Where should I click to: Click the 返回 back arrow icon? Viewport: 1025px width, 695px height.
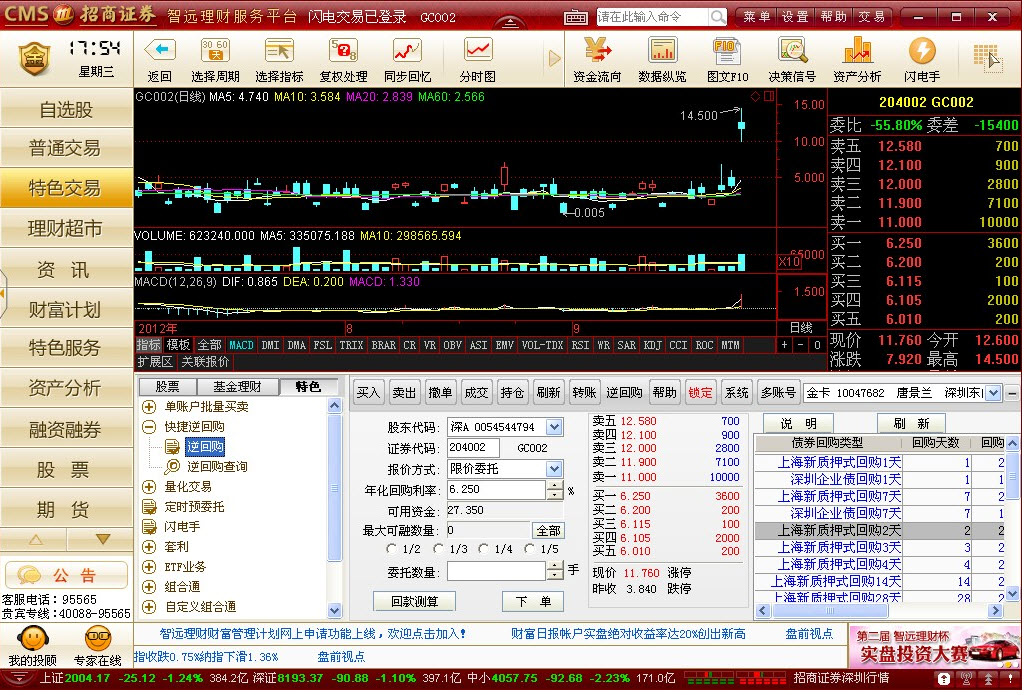click(x=159, y=55)
